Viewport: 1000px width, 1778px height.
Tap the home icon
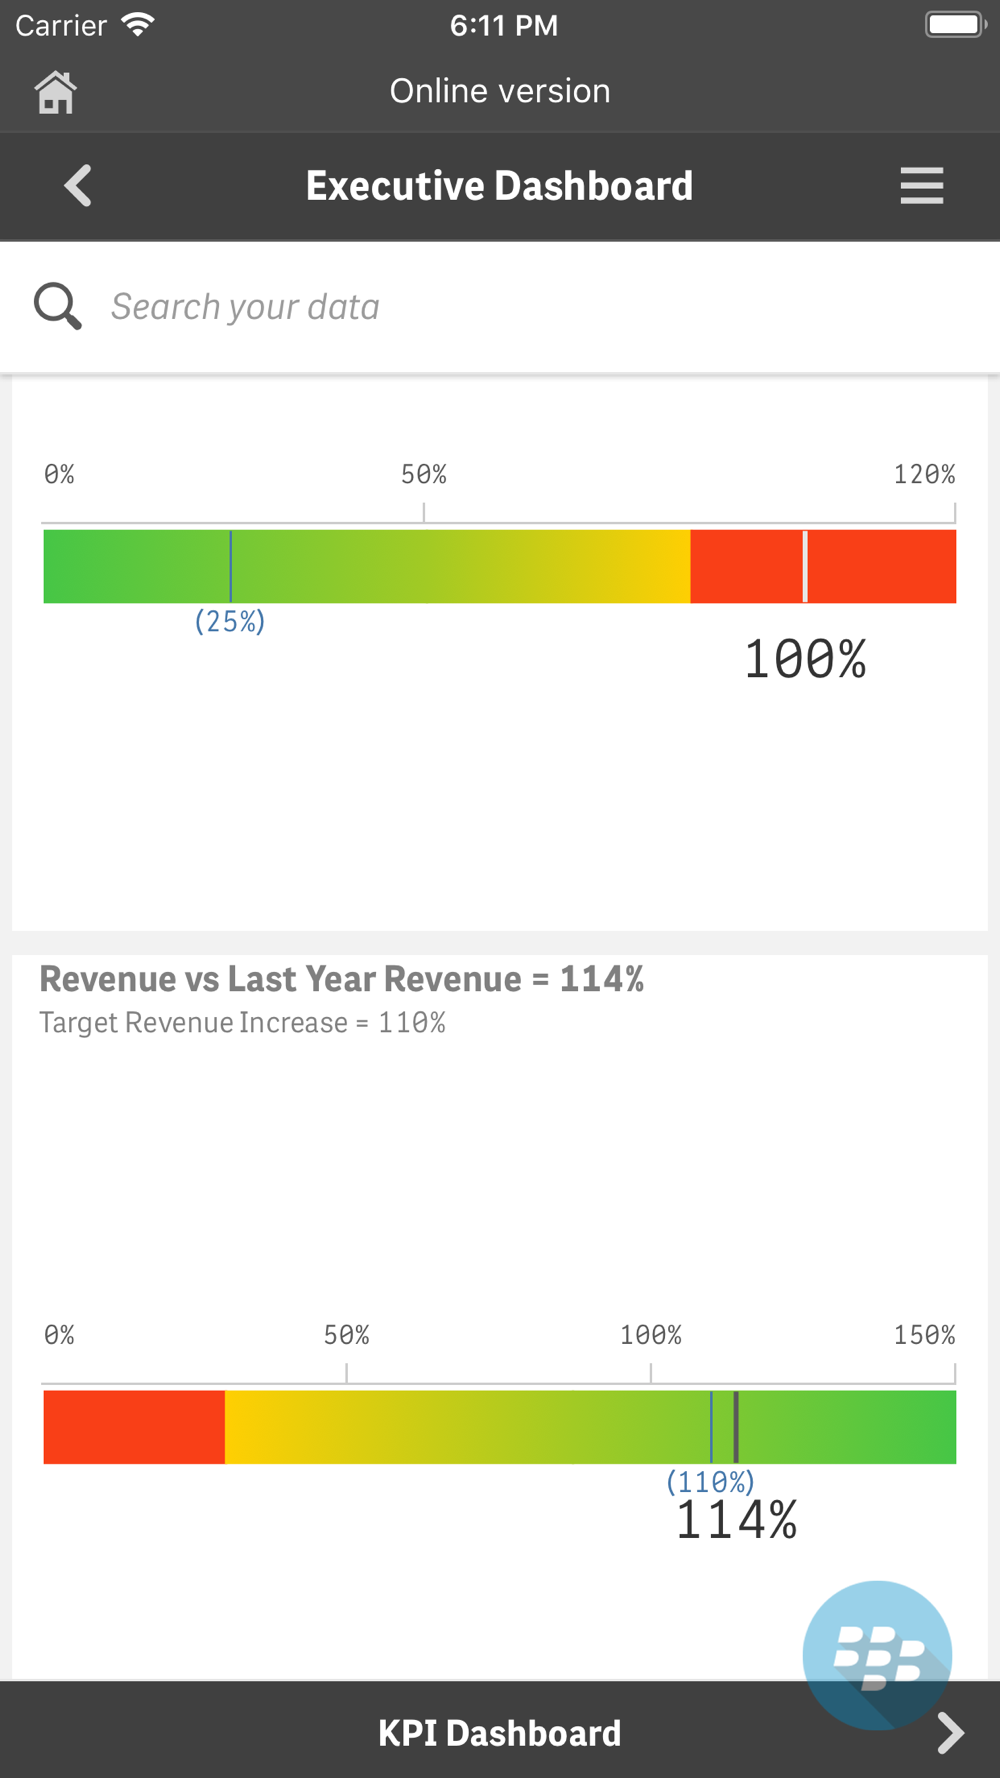[x=55, y=92]
